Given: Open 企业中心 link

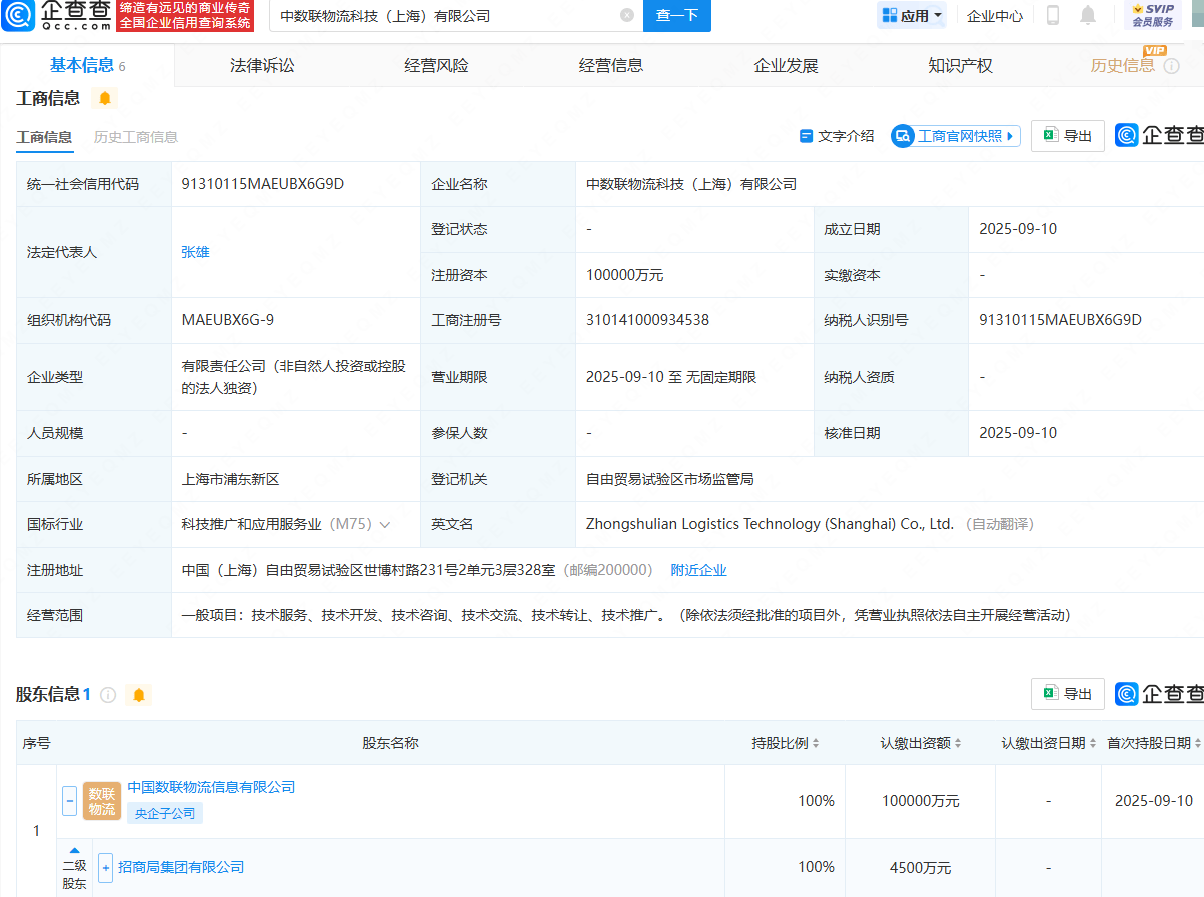Looking at the screenshot, I should pos(995,15).
